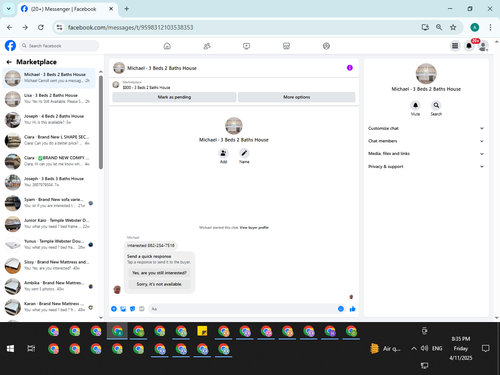500x375 pixels.
Task: Click Mark as pending button
Action: pyautogui.click(x=174, y=97)
